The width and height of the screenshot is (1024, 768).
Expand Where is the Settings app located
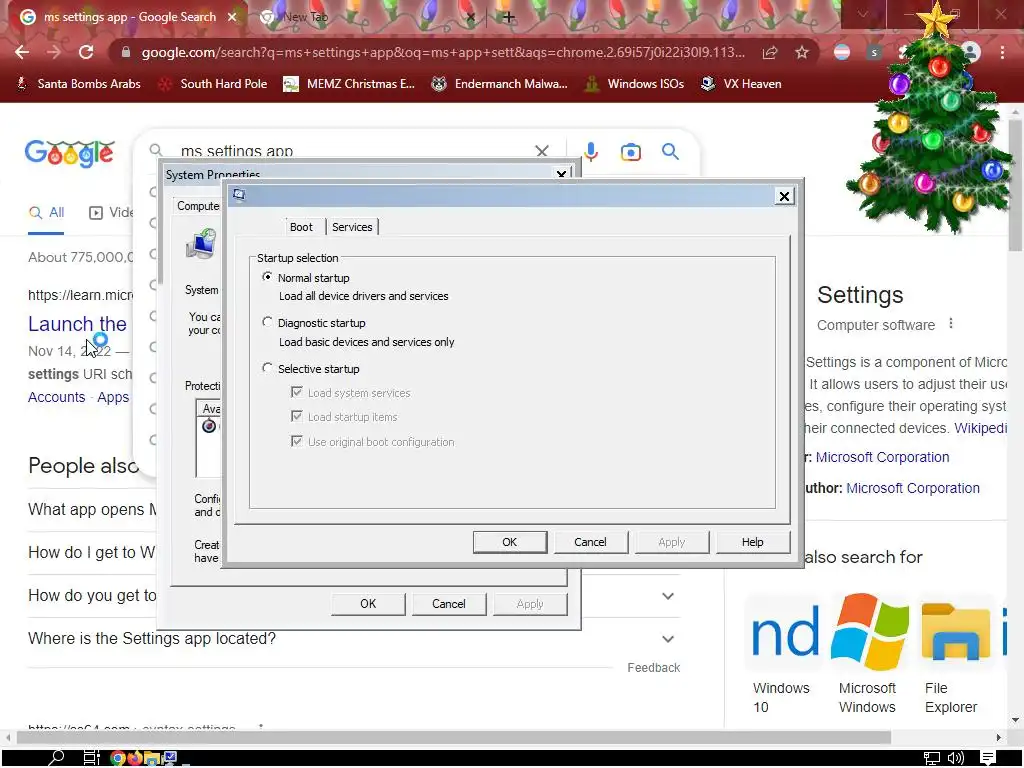point(667,639)
